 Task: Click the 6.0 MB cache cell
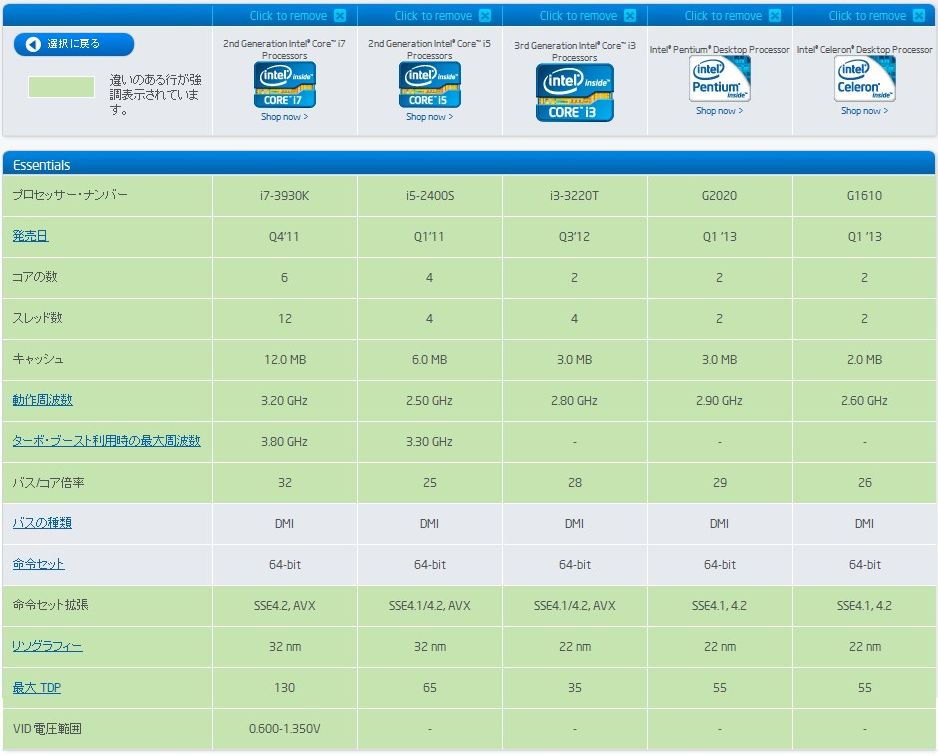(x=430, y=359)
